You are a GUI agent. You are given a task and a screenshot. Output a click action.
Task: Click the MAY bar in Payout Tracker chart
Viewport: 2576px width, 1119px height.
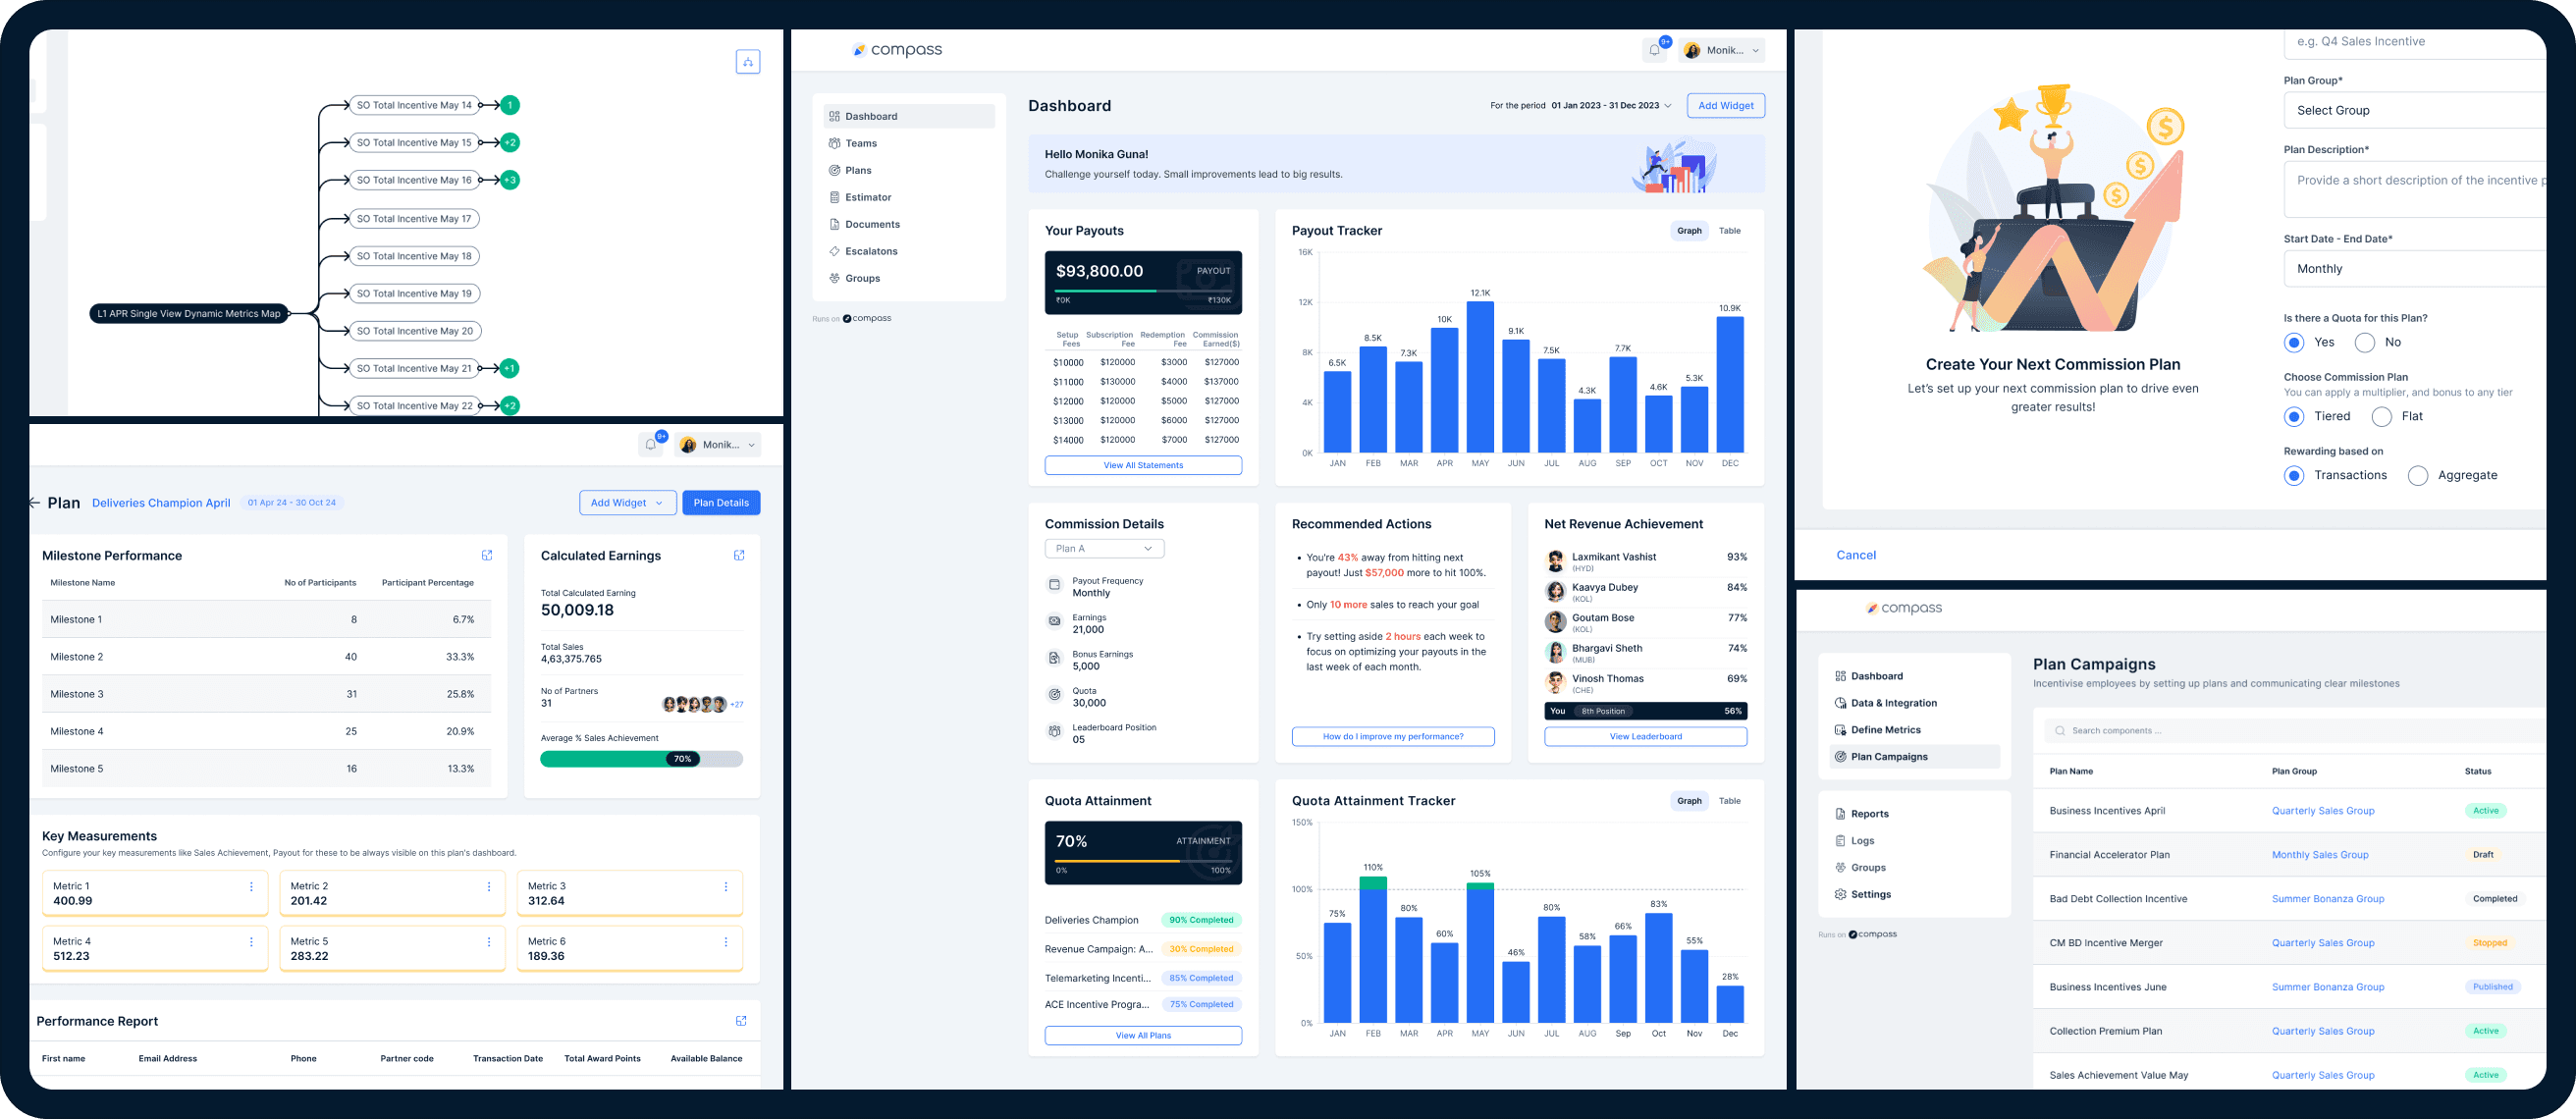[x=1480, y=377]
